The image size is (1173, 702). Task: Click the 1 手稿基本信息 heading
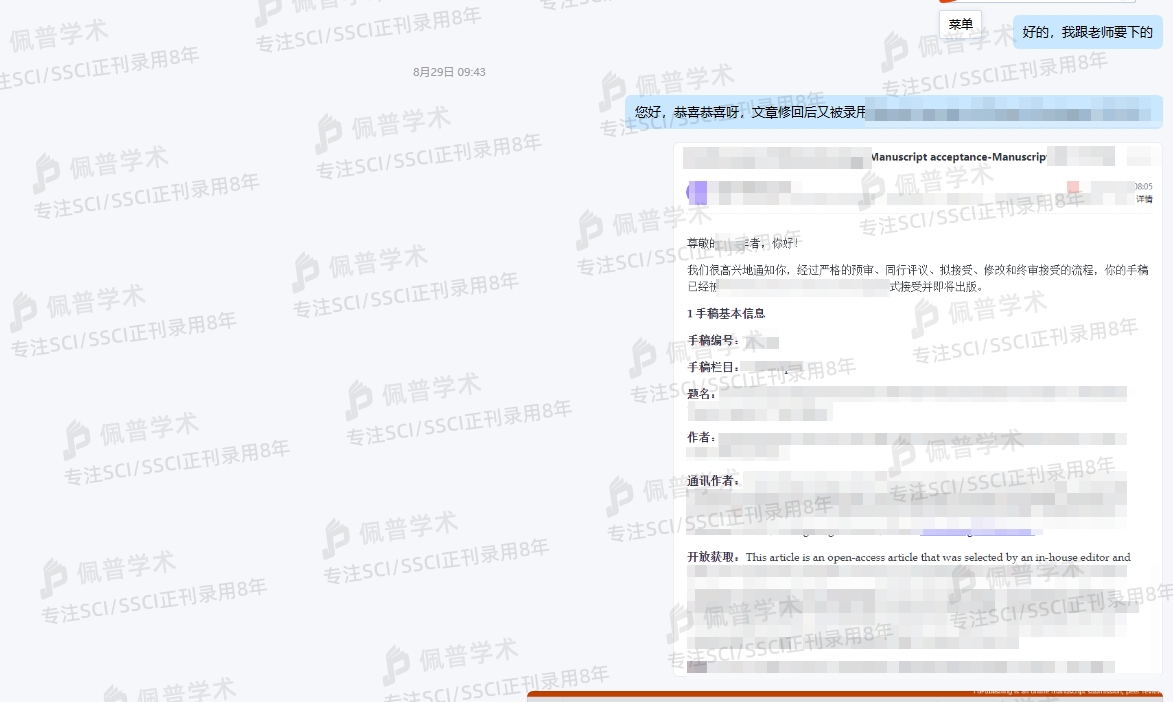point(726,313)
